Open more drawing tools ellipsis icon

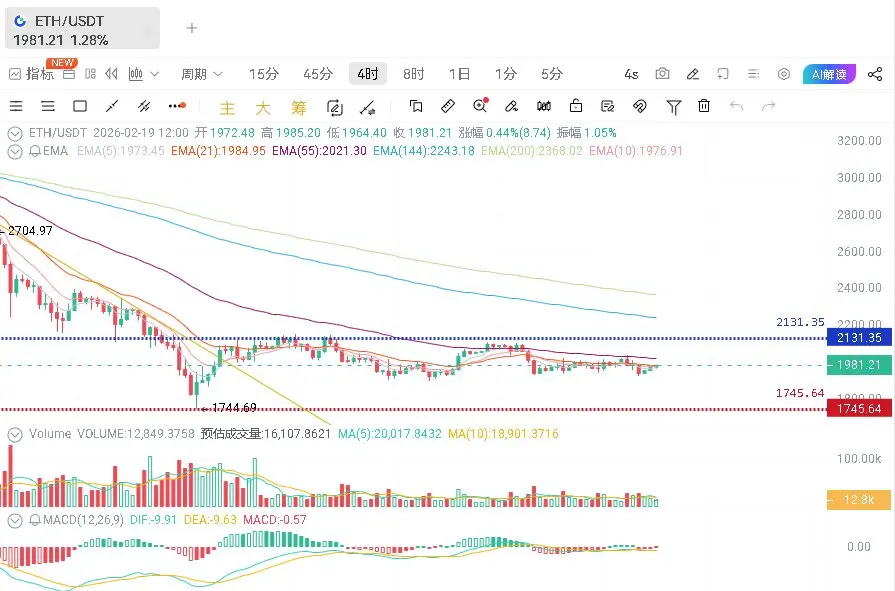click(x=178, y=106)
